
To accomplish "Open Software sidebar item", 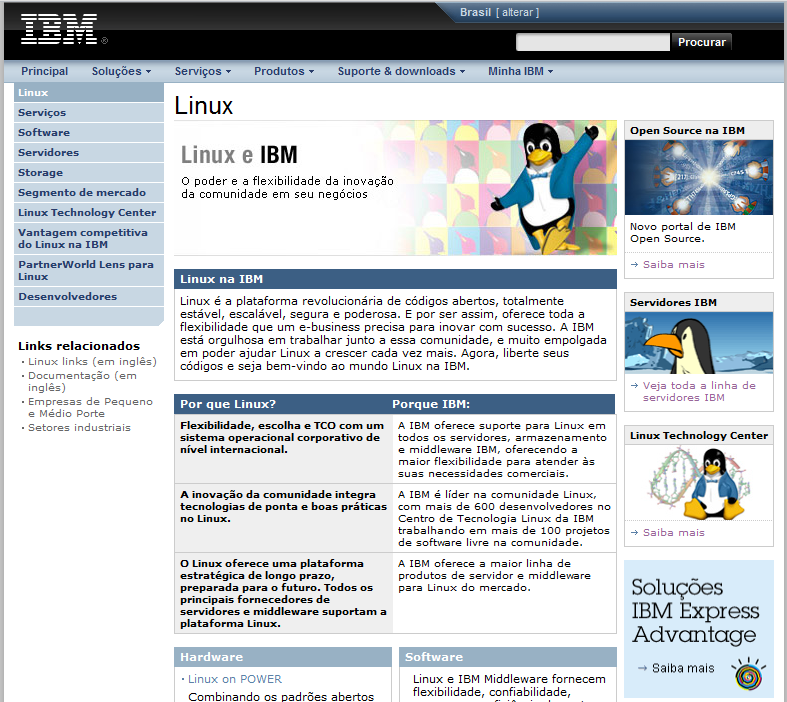I will [x=89, y=132].
